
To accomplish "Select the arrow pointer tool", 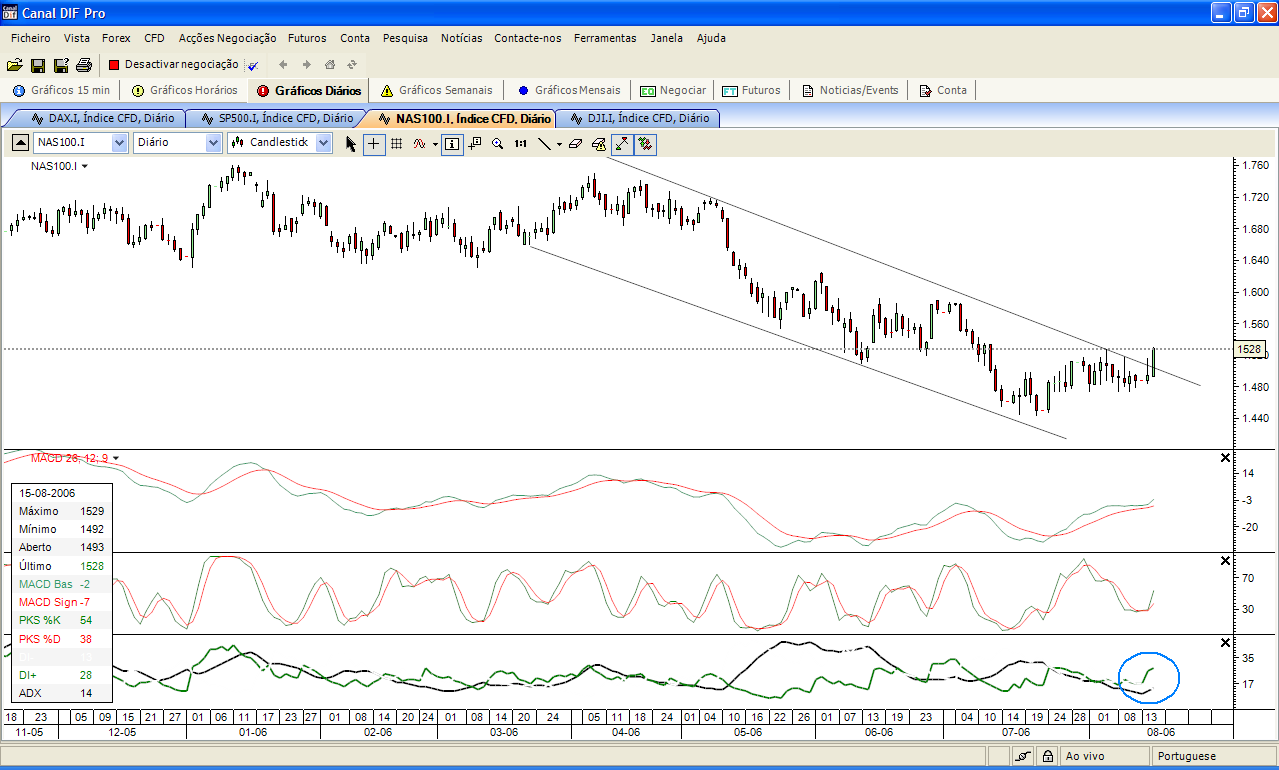I will point(351,143).
